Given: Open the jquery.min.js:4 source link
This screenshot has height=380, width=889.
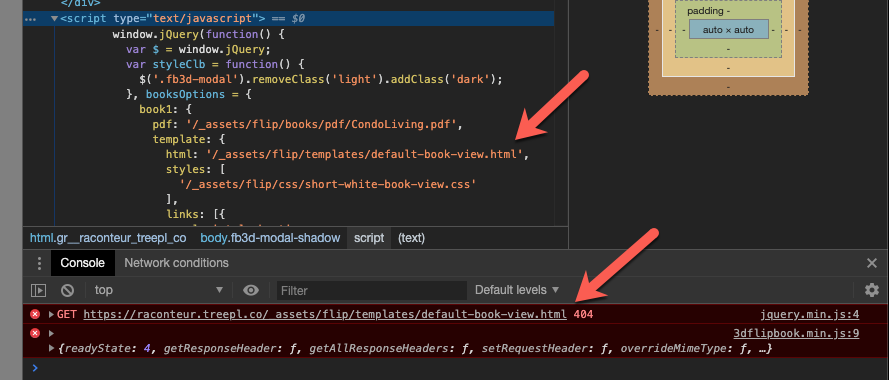Looking at the screenshot, I should [810, 314].
